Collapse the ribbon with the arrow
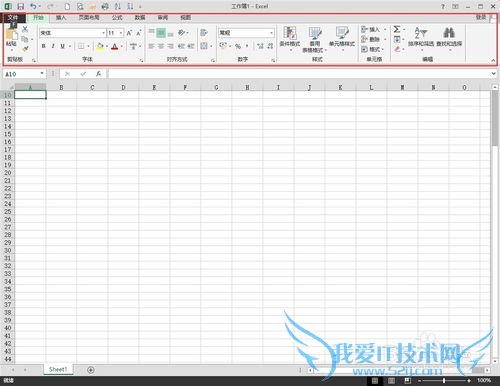500x386 pixels. (x=493, y=60)
